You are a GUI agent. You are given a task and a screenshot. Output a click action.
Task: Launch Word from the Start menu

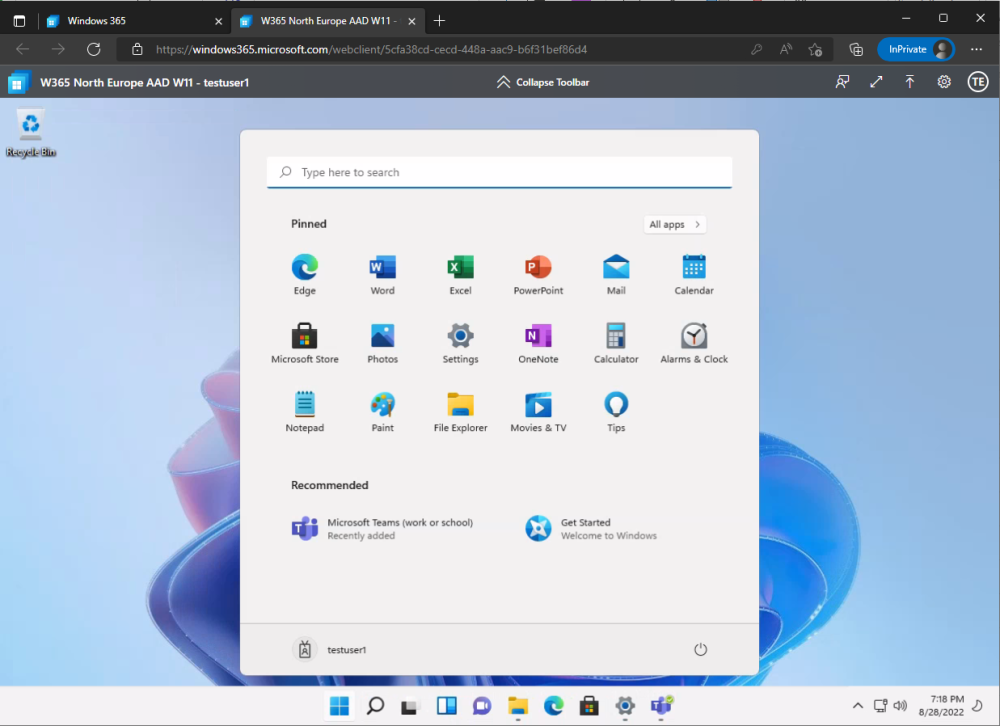click(x=382, y=274)
